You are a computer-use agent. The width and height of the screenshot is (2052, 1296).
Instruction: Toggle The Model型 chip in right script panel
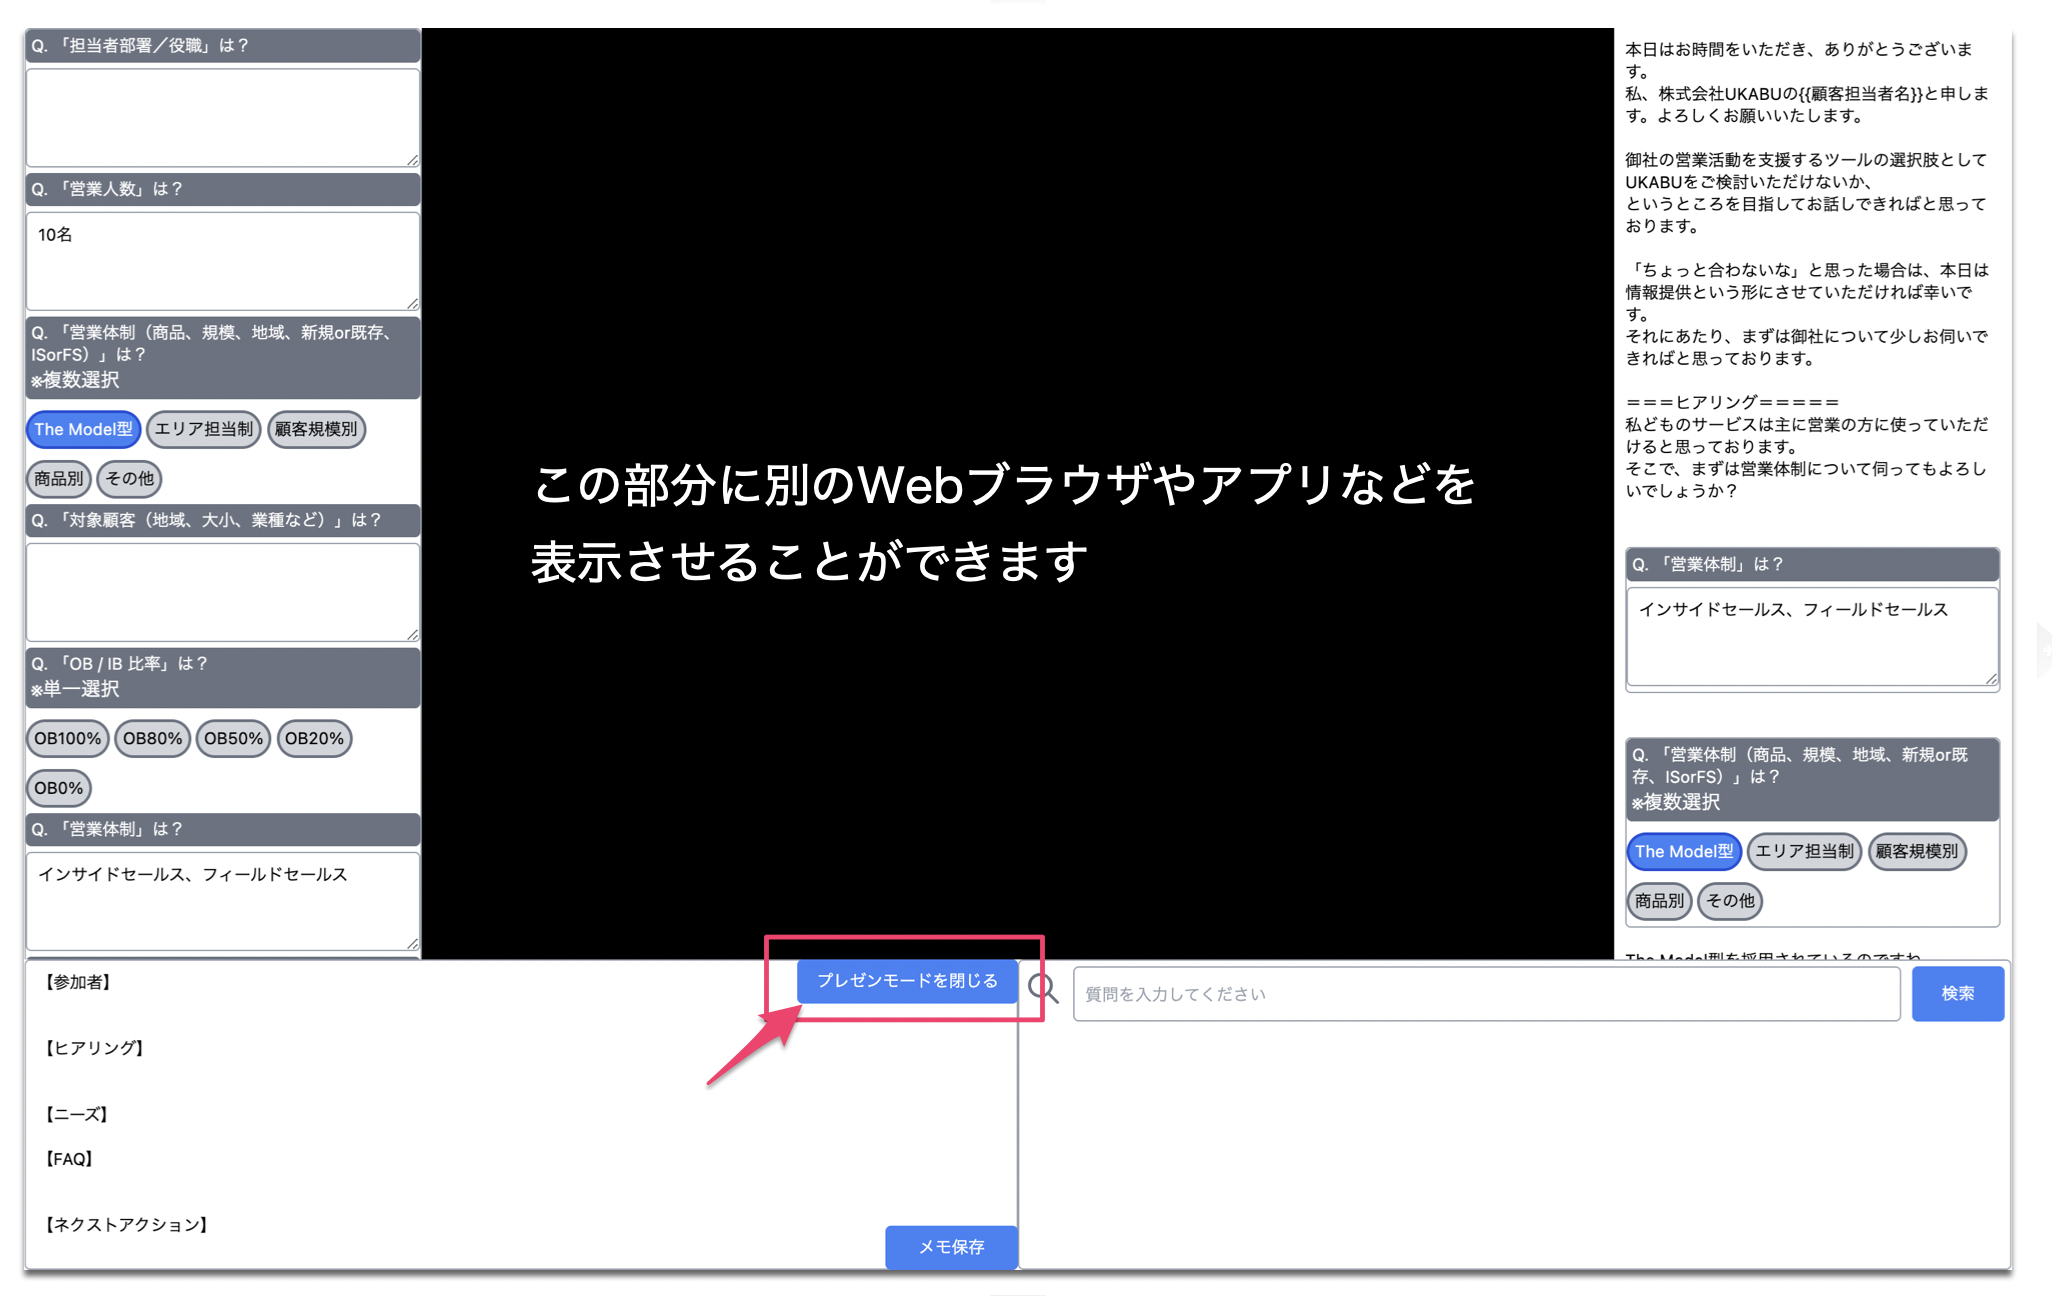(x=1684, y=852)
